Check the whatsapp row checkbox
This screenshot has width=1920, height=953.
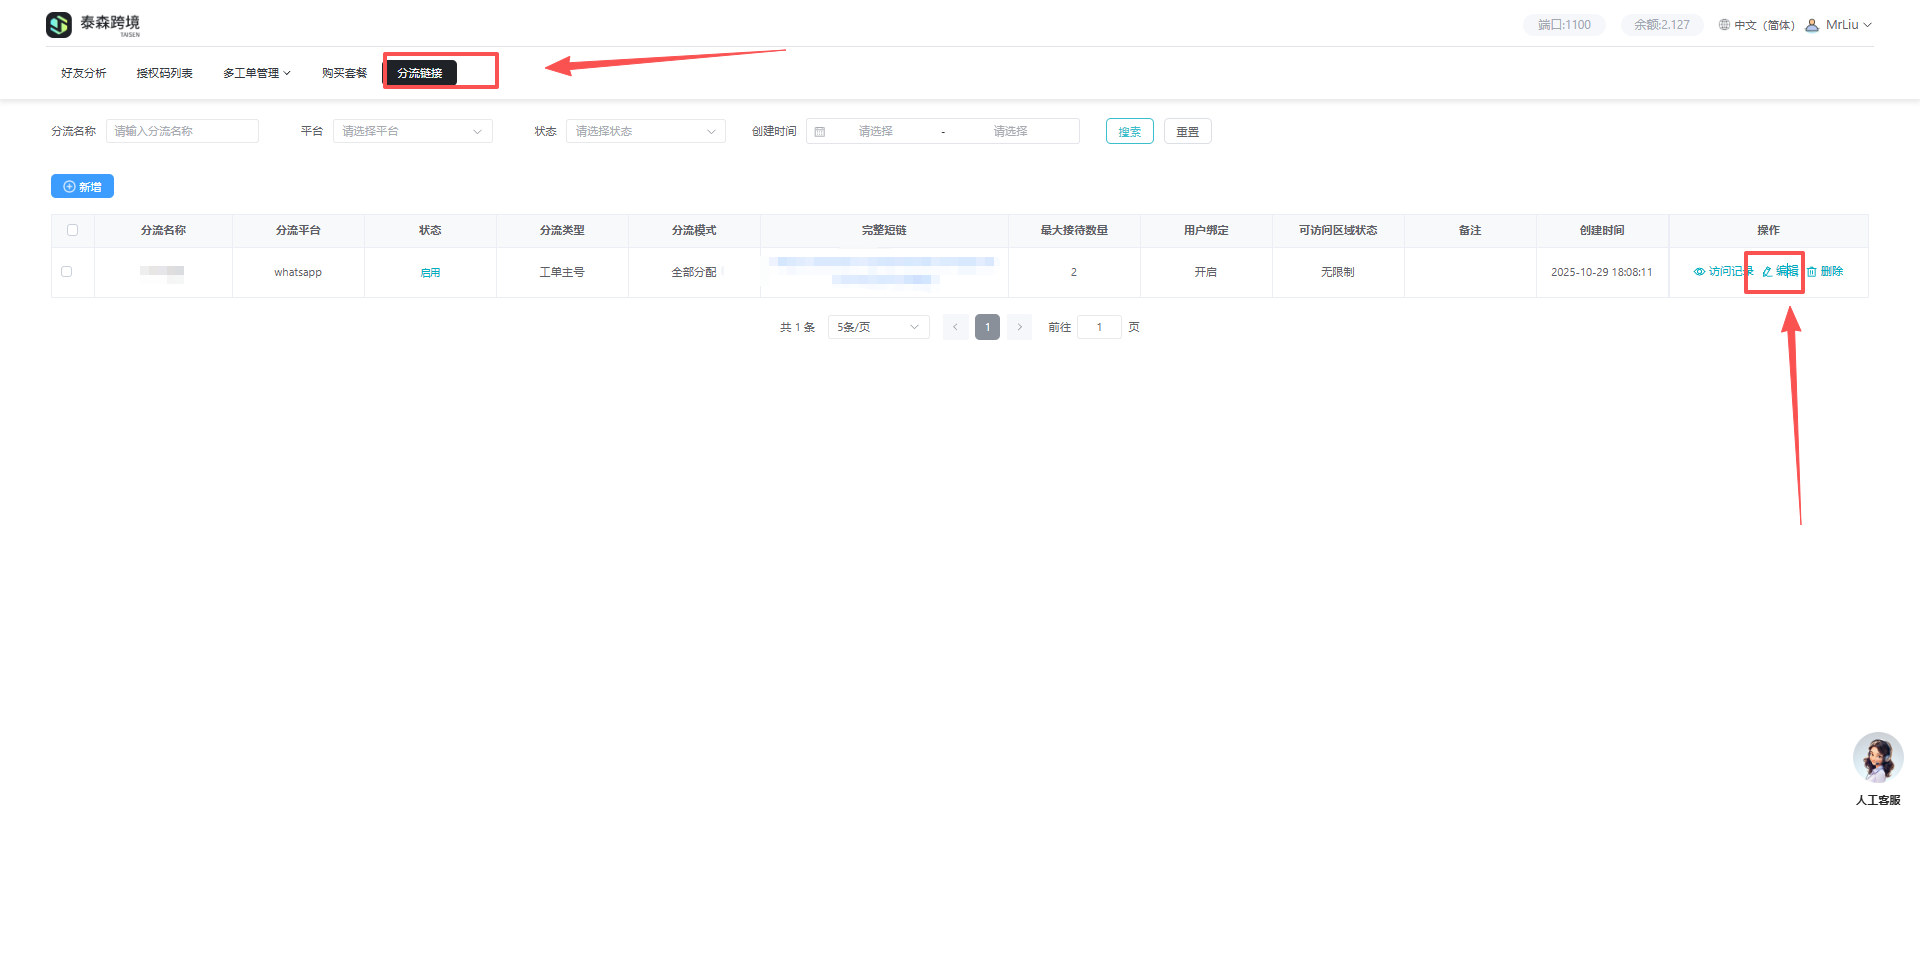click(x=67, y=271)
